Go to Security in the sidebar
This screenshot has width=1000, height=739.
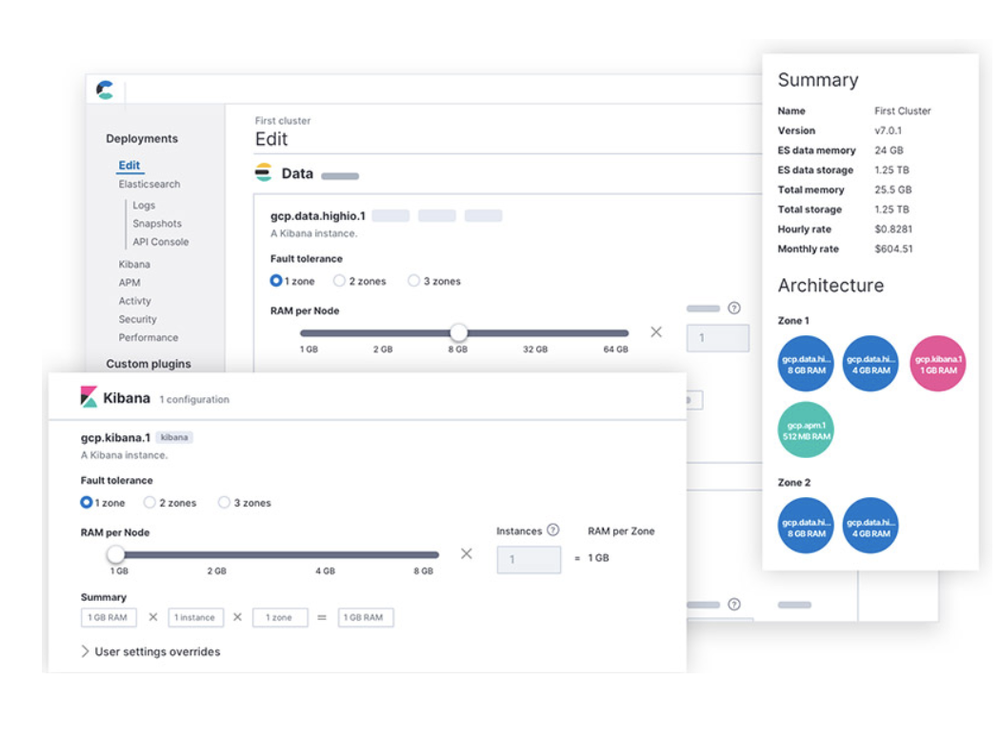[137, 319]
